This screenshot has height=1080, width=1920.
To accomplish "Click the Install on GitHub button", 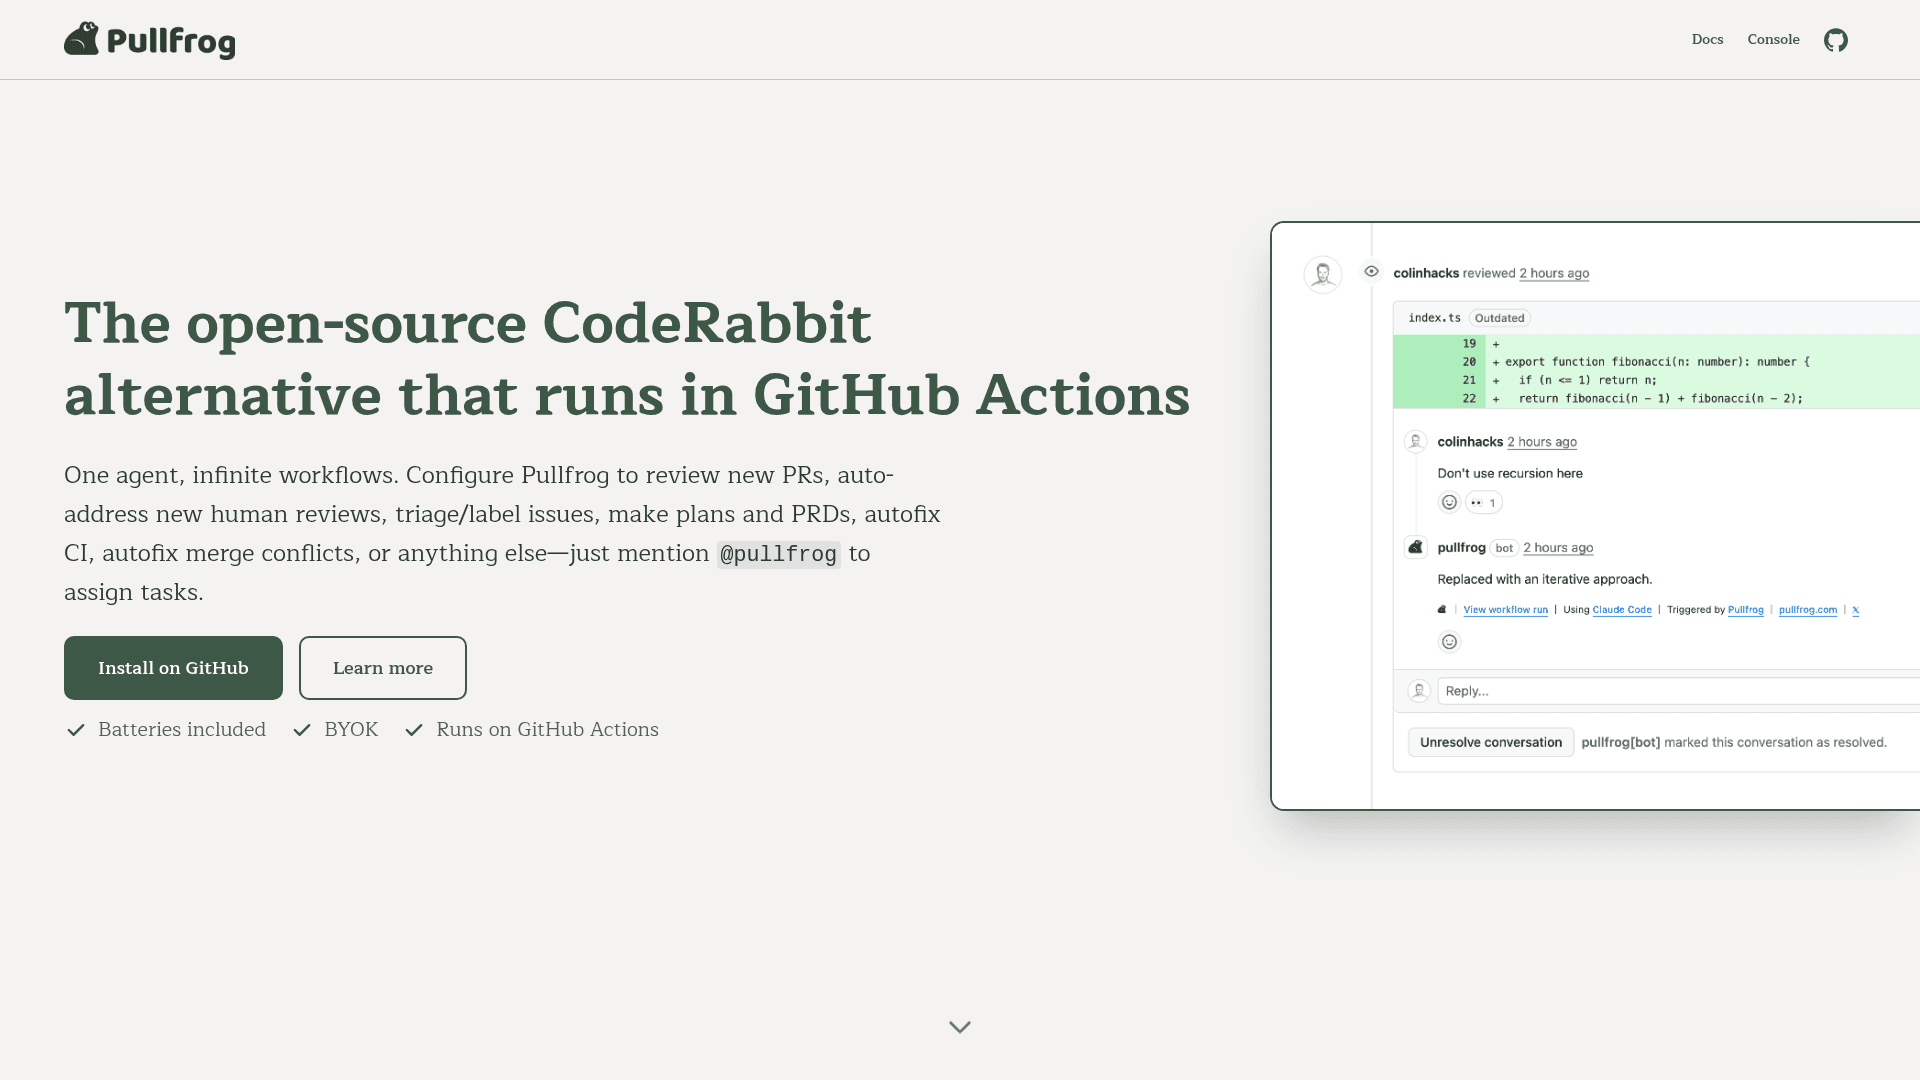I will (173, 668).
